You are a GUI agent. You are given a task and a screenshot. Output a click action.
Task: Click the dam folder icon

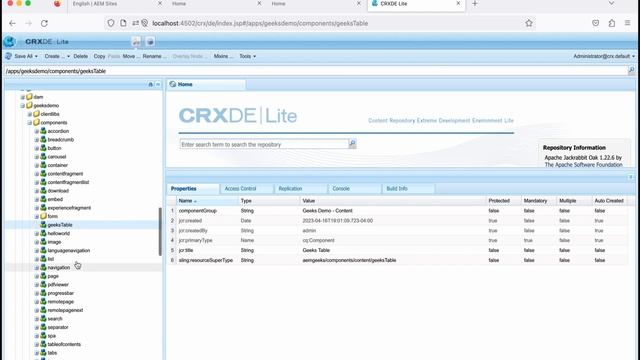pyautogui.click(x=29, y=97)
